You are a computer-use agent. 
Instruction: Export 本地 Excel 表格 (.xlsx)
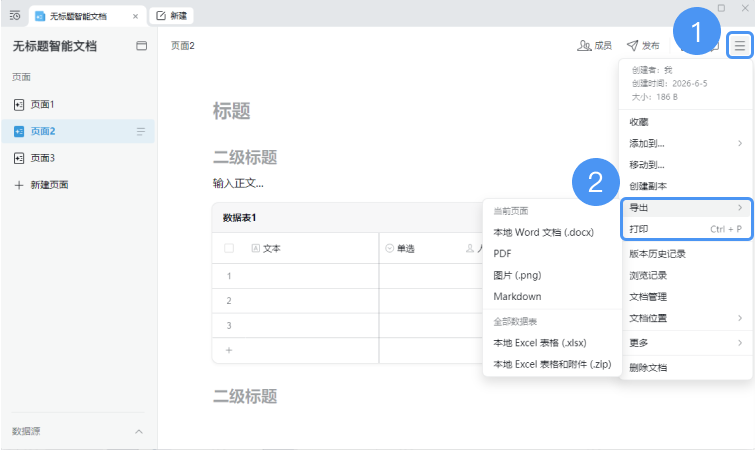pyautogui.click(x=552, y=343)
